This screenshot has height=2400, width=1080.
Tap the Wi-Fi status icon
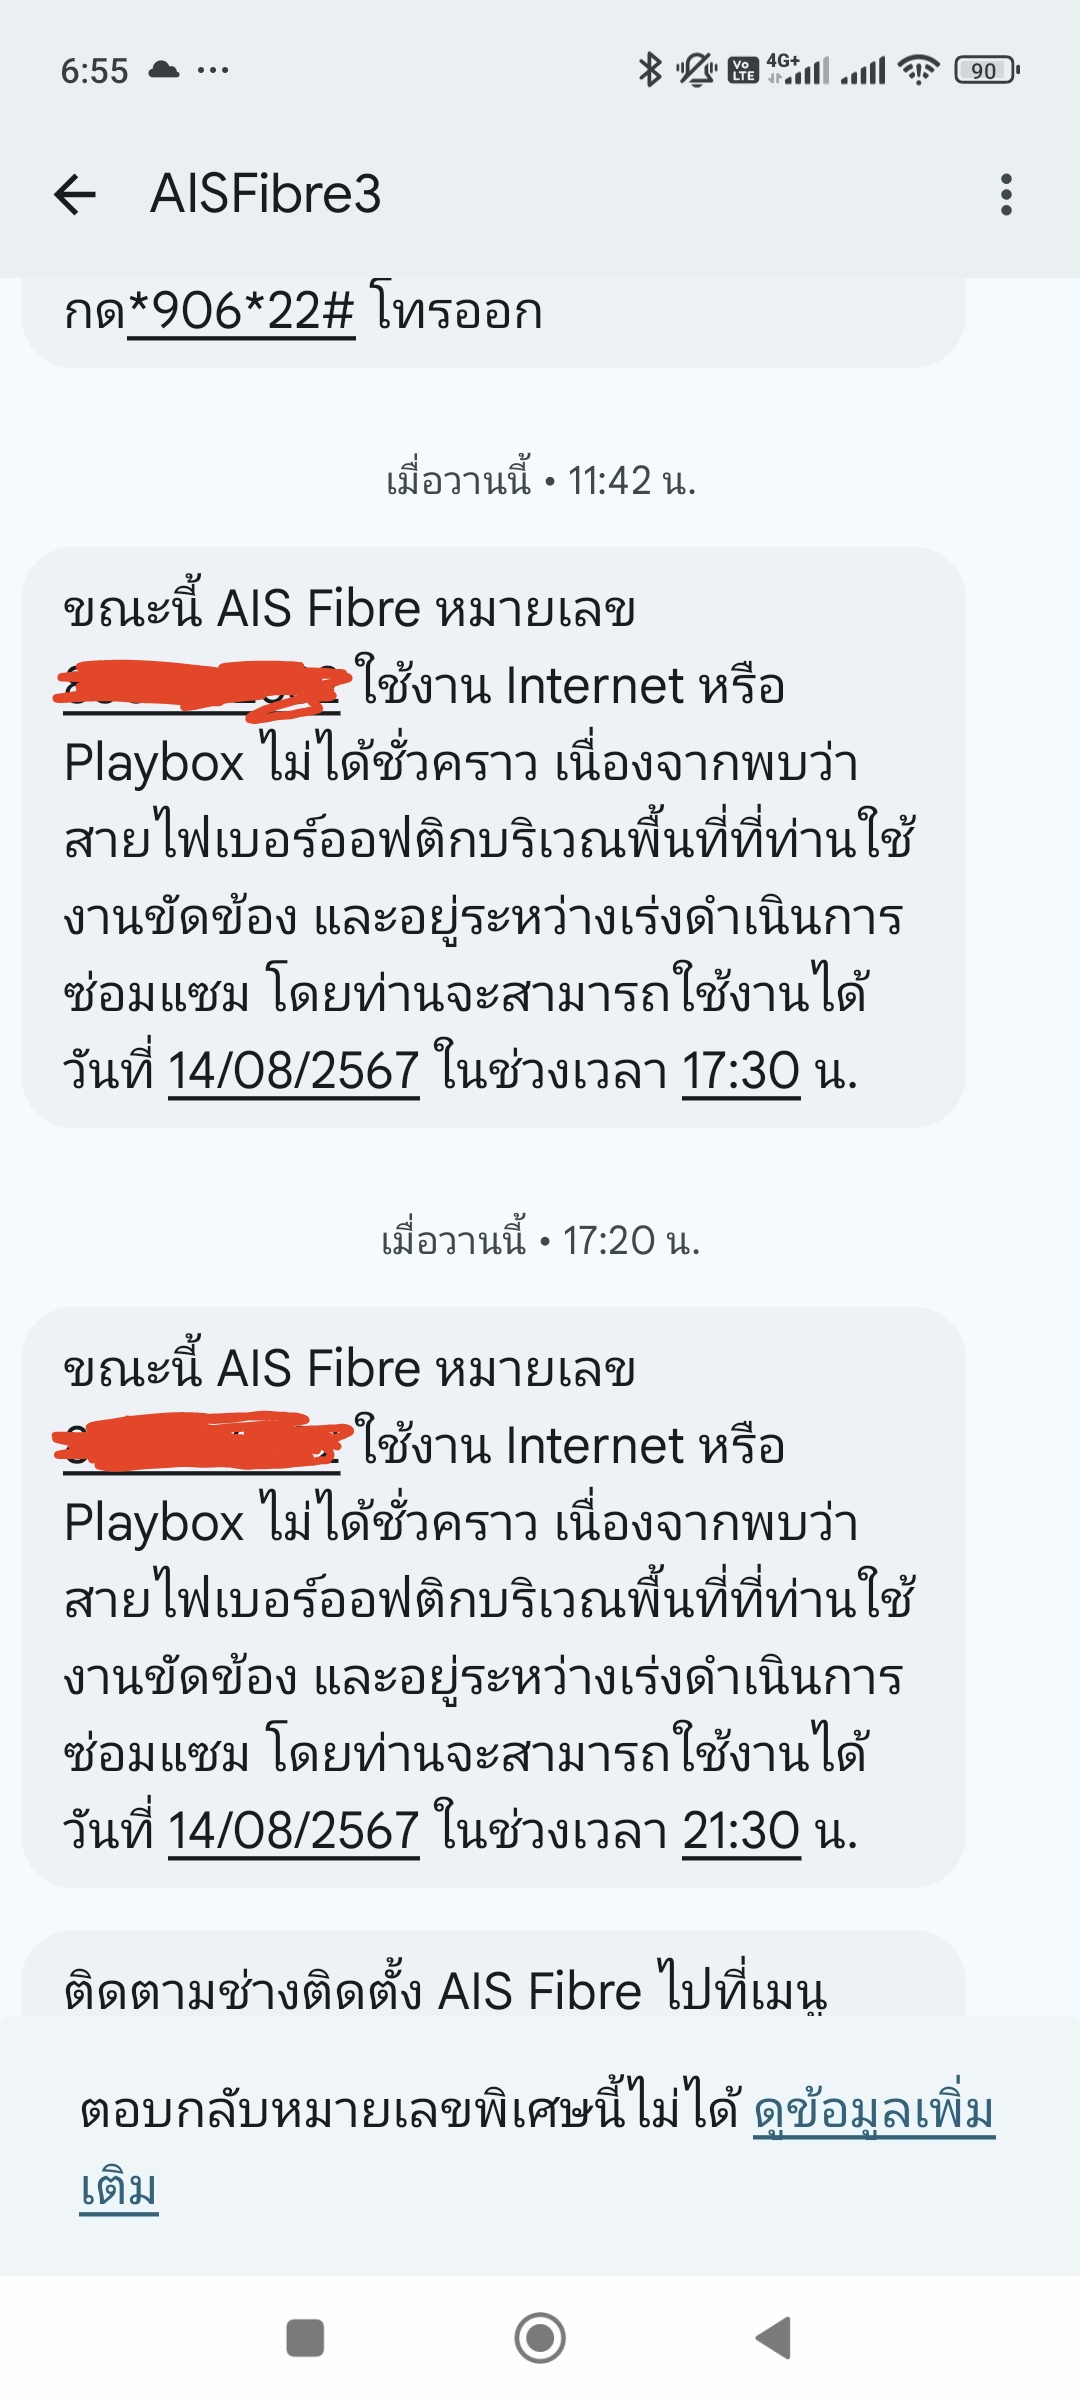pyautogui.click(x=918, y=70)
